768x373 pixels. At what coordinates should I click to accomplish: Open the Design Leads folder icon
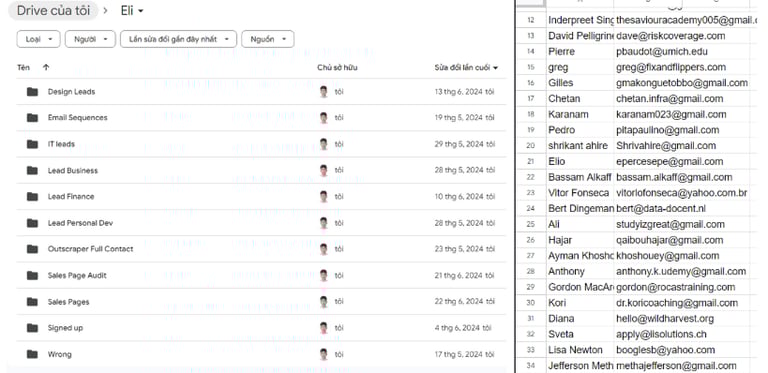click(x=32, y=92)
